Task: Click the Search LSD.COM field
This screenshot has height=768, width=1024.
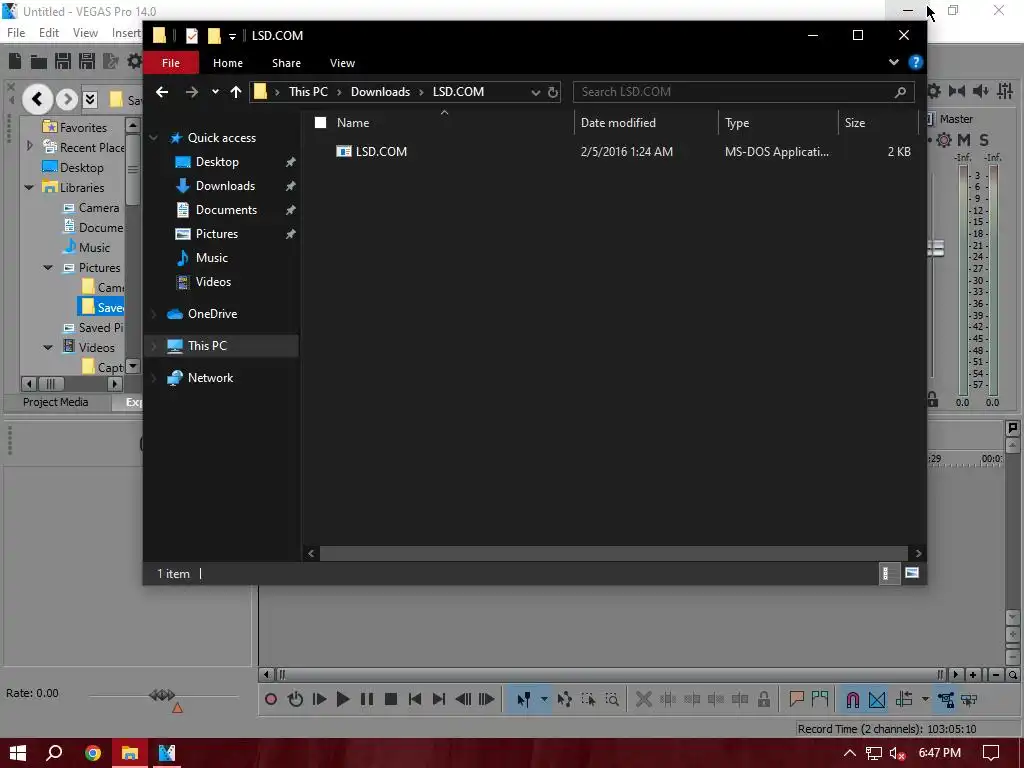Action: tap(743, 92)
